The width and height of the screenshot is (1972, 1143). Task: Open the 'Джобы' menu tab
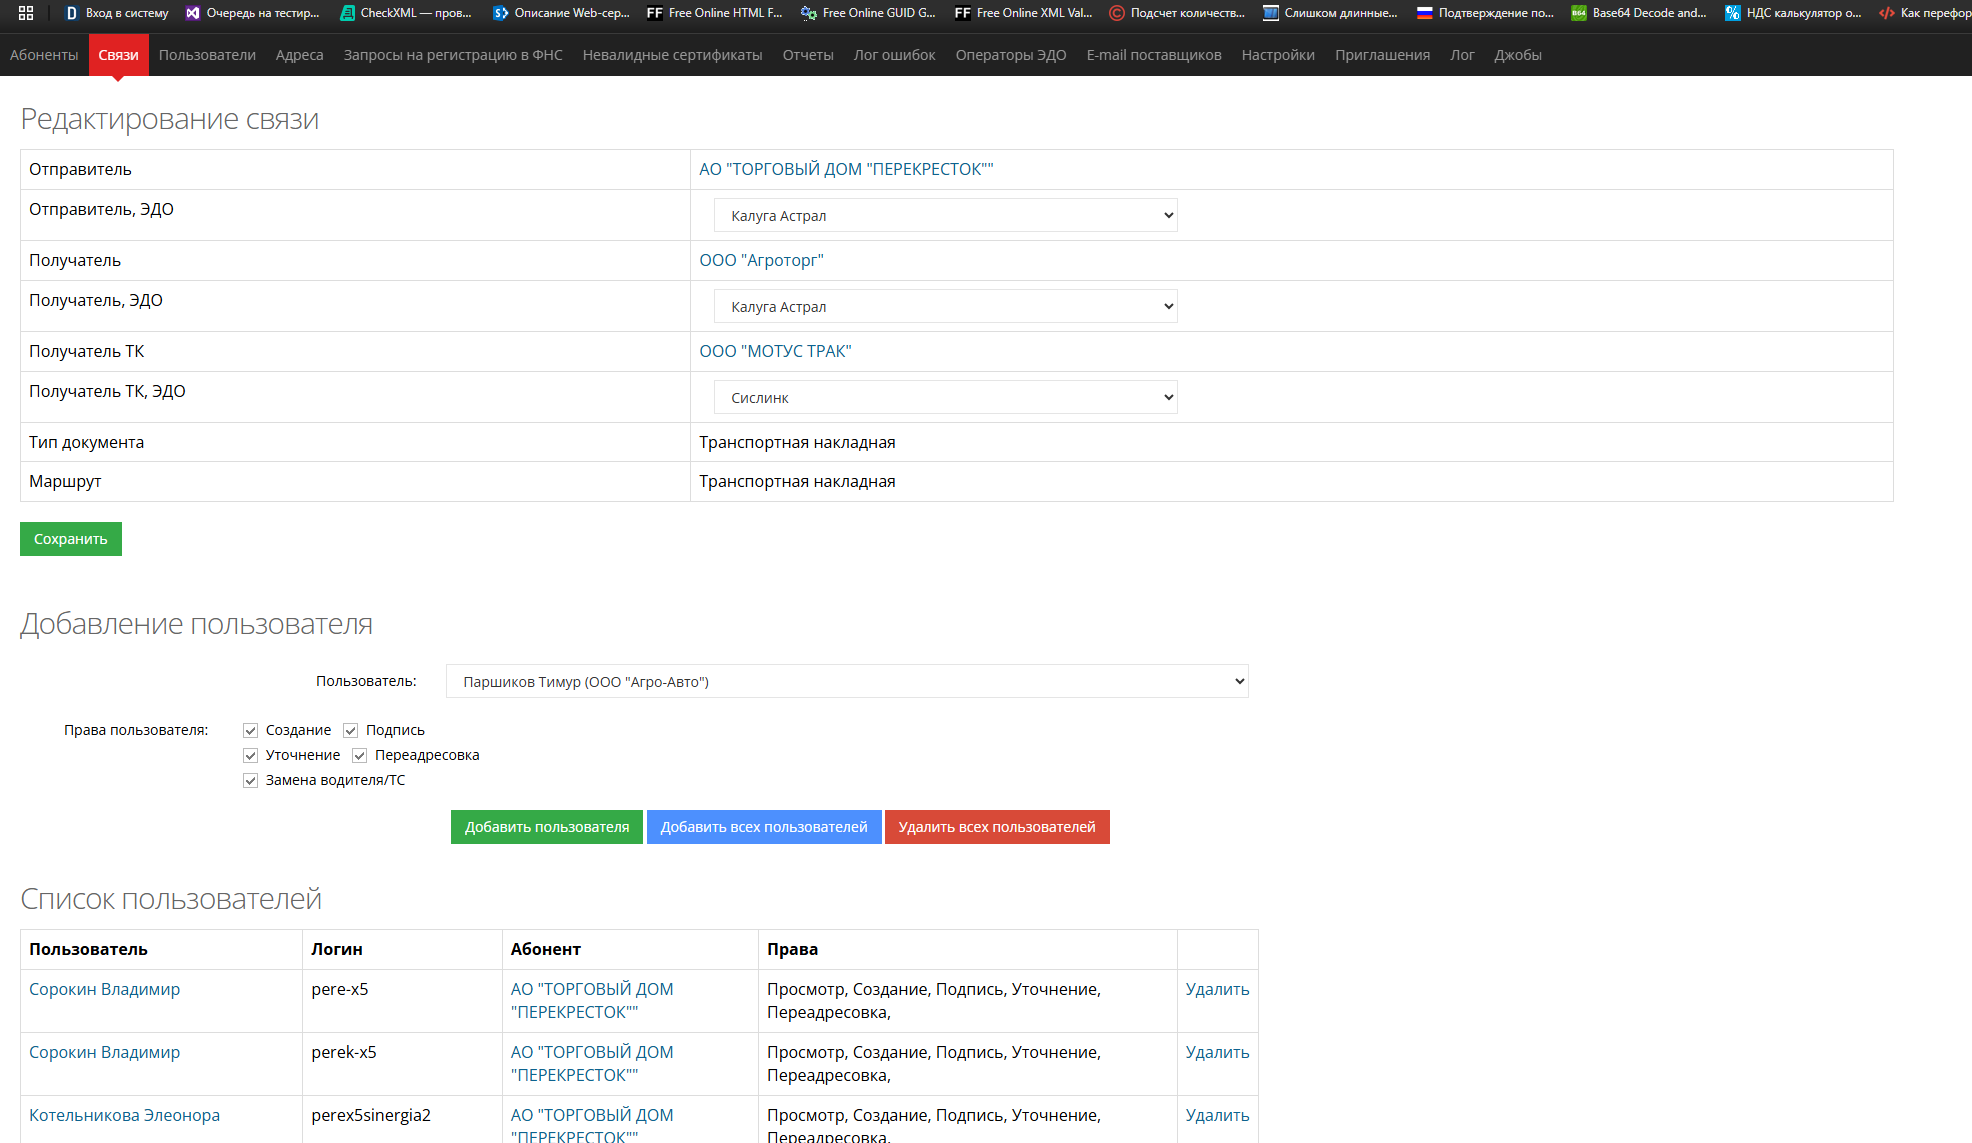1518,55
